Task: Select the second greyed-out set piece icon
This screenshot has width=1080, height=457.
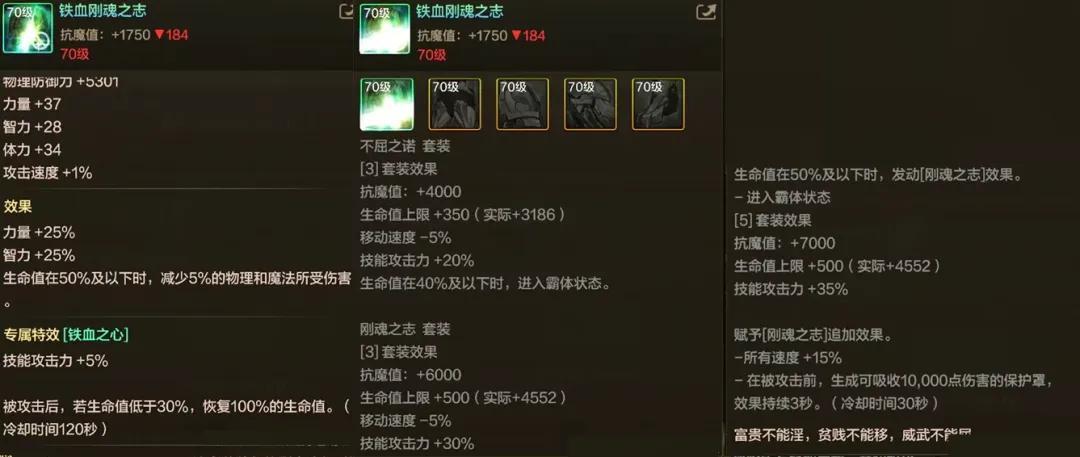Action: 523,104
